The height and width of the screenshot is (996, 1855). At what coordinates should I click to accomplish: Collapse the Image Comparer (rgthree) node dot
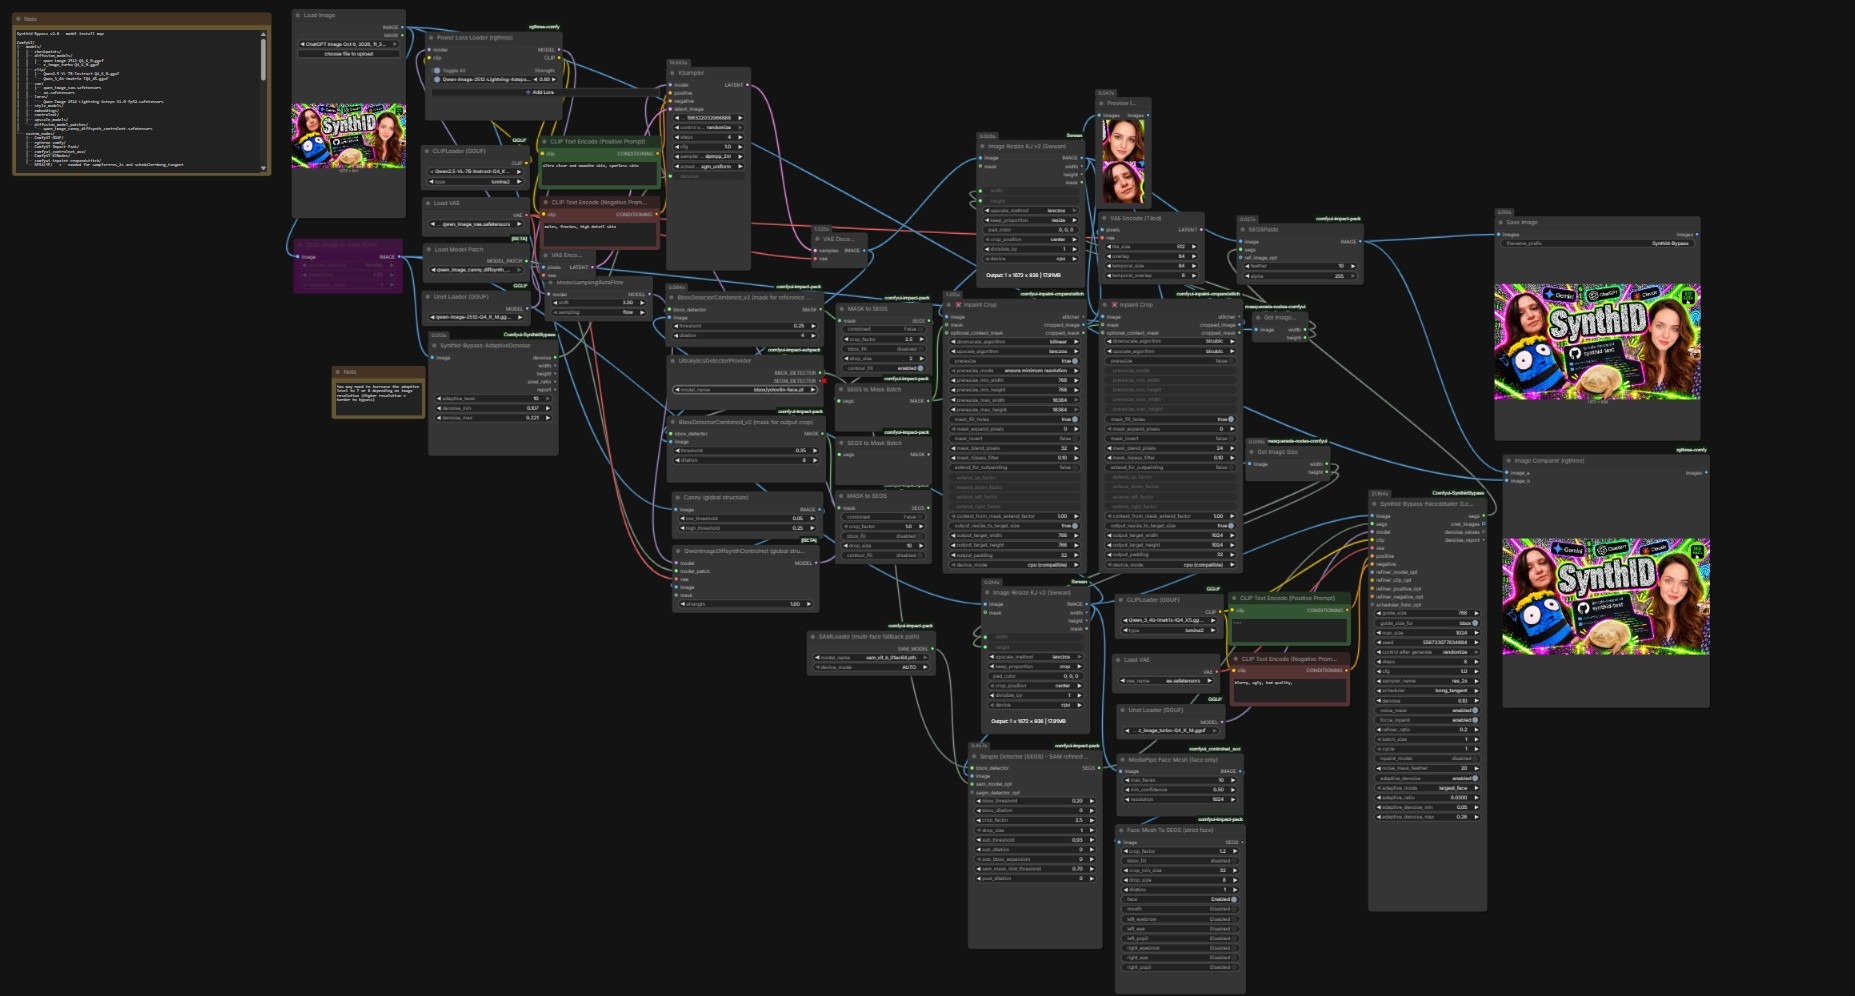[x=1509, y=461]
